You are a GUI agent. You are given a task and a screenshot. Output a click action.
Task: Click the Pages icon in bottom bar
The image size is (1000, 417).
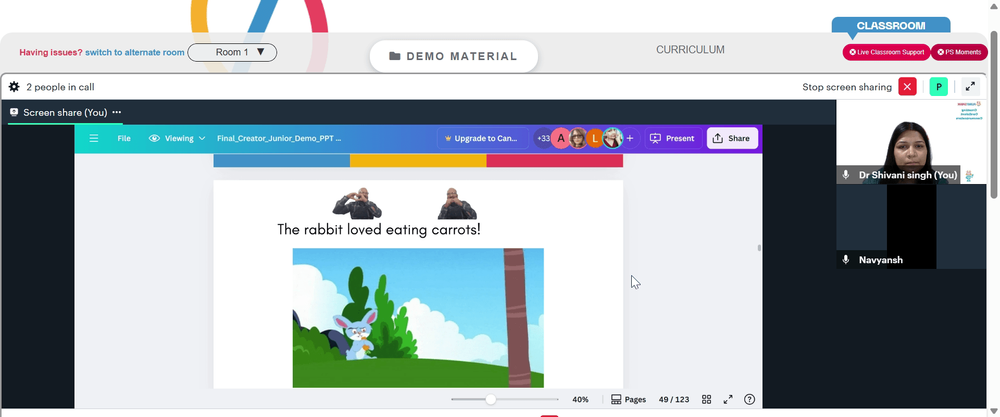(616, 400)
